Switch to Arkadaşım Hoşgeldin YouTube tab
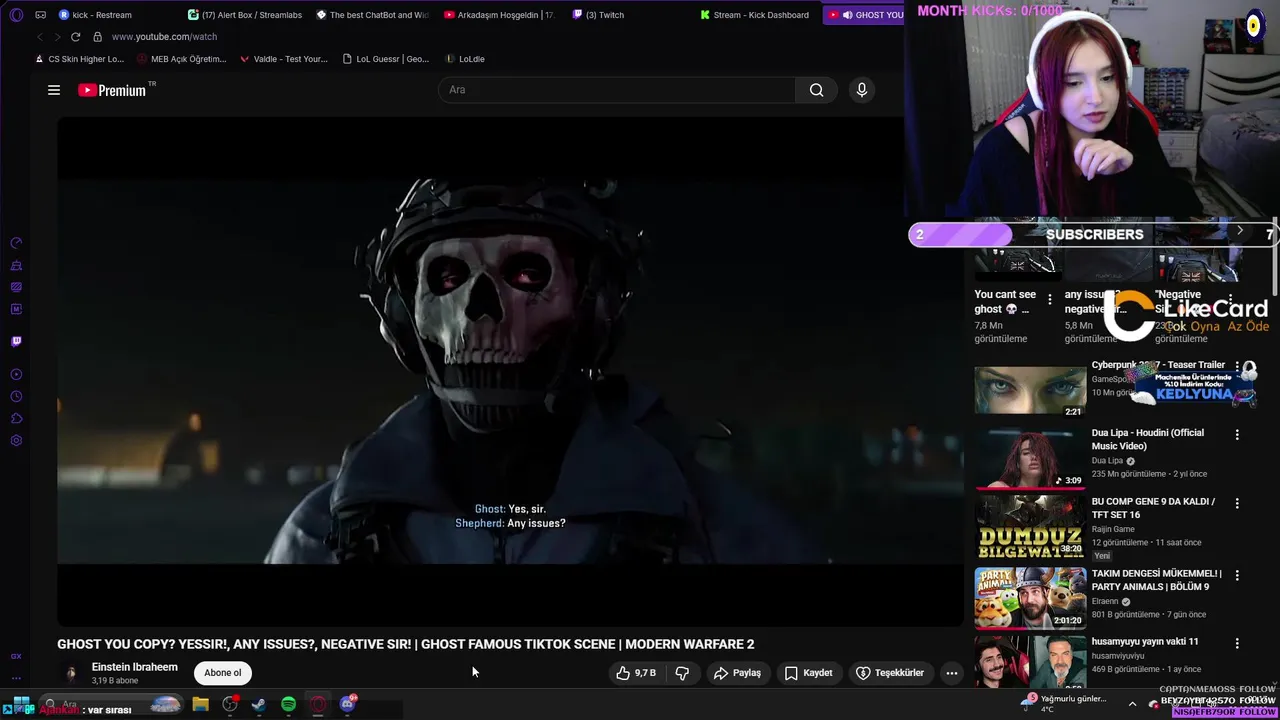This screenshot has height=720, width=1280. click(x=500, y=15)
